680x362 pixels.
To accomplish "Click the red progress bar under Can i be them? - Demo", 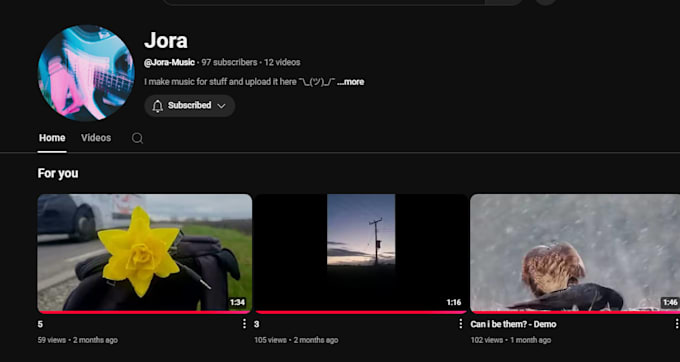I will pyautogui.click(x=575, y=312).
